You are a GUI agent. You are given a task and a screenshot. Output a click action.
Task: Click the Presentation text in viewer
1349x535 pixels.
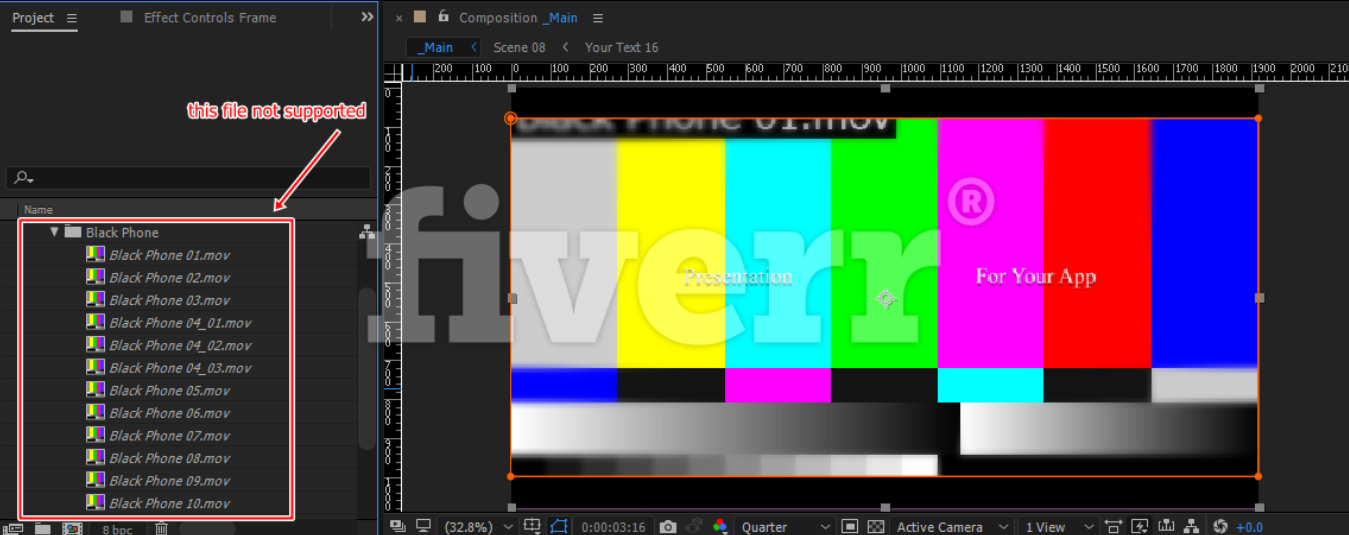click(738, 277)
